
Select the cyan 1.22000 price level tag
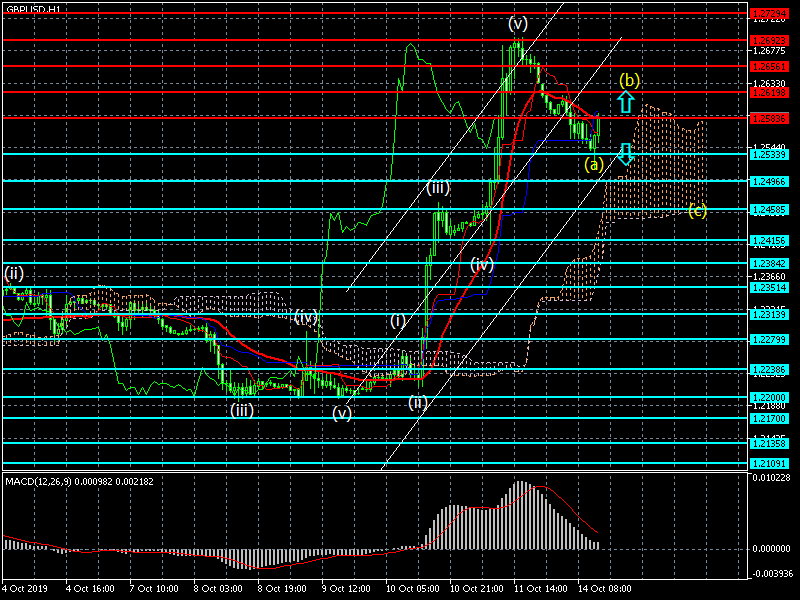(x=773, y=397)
